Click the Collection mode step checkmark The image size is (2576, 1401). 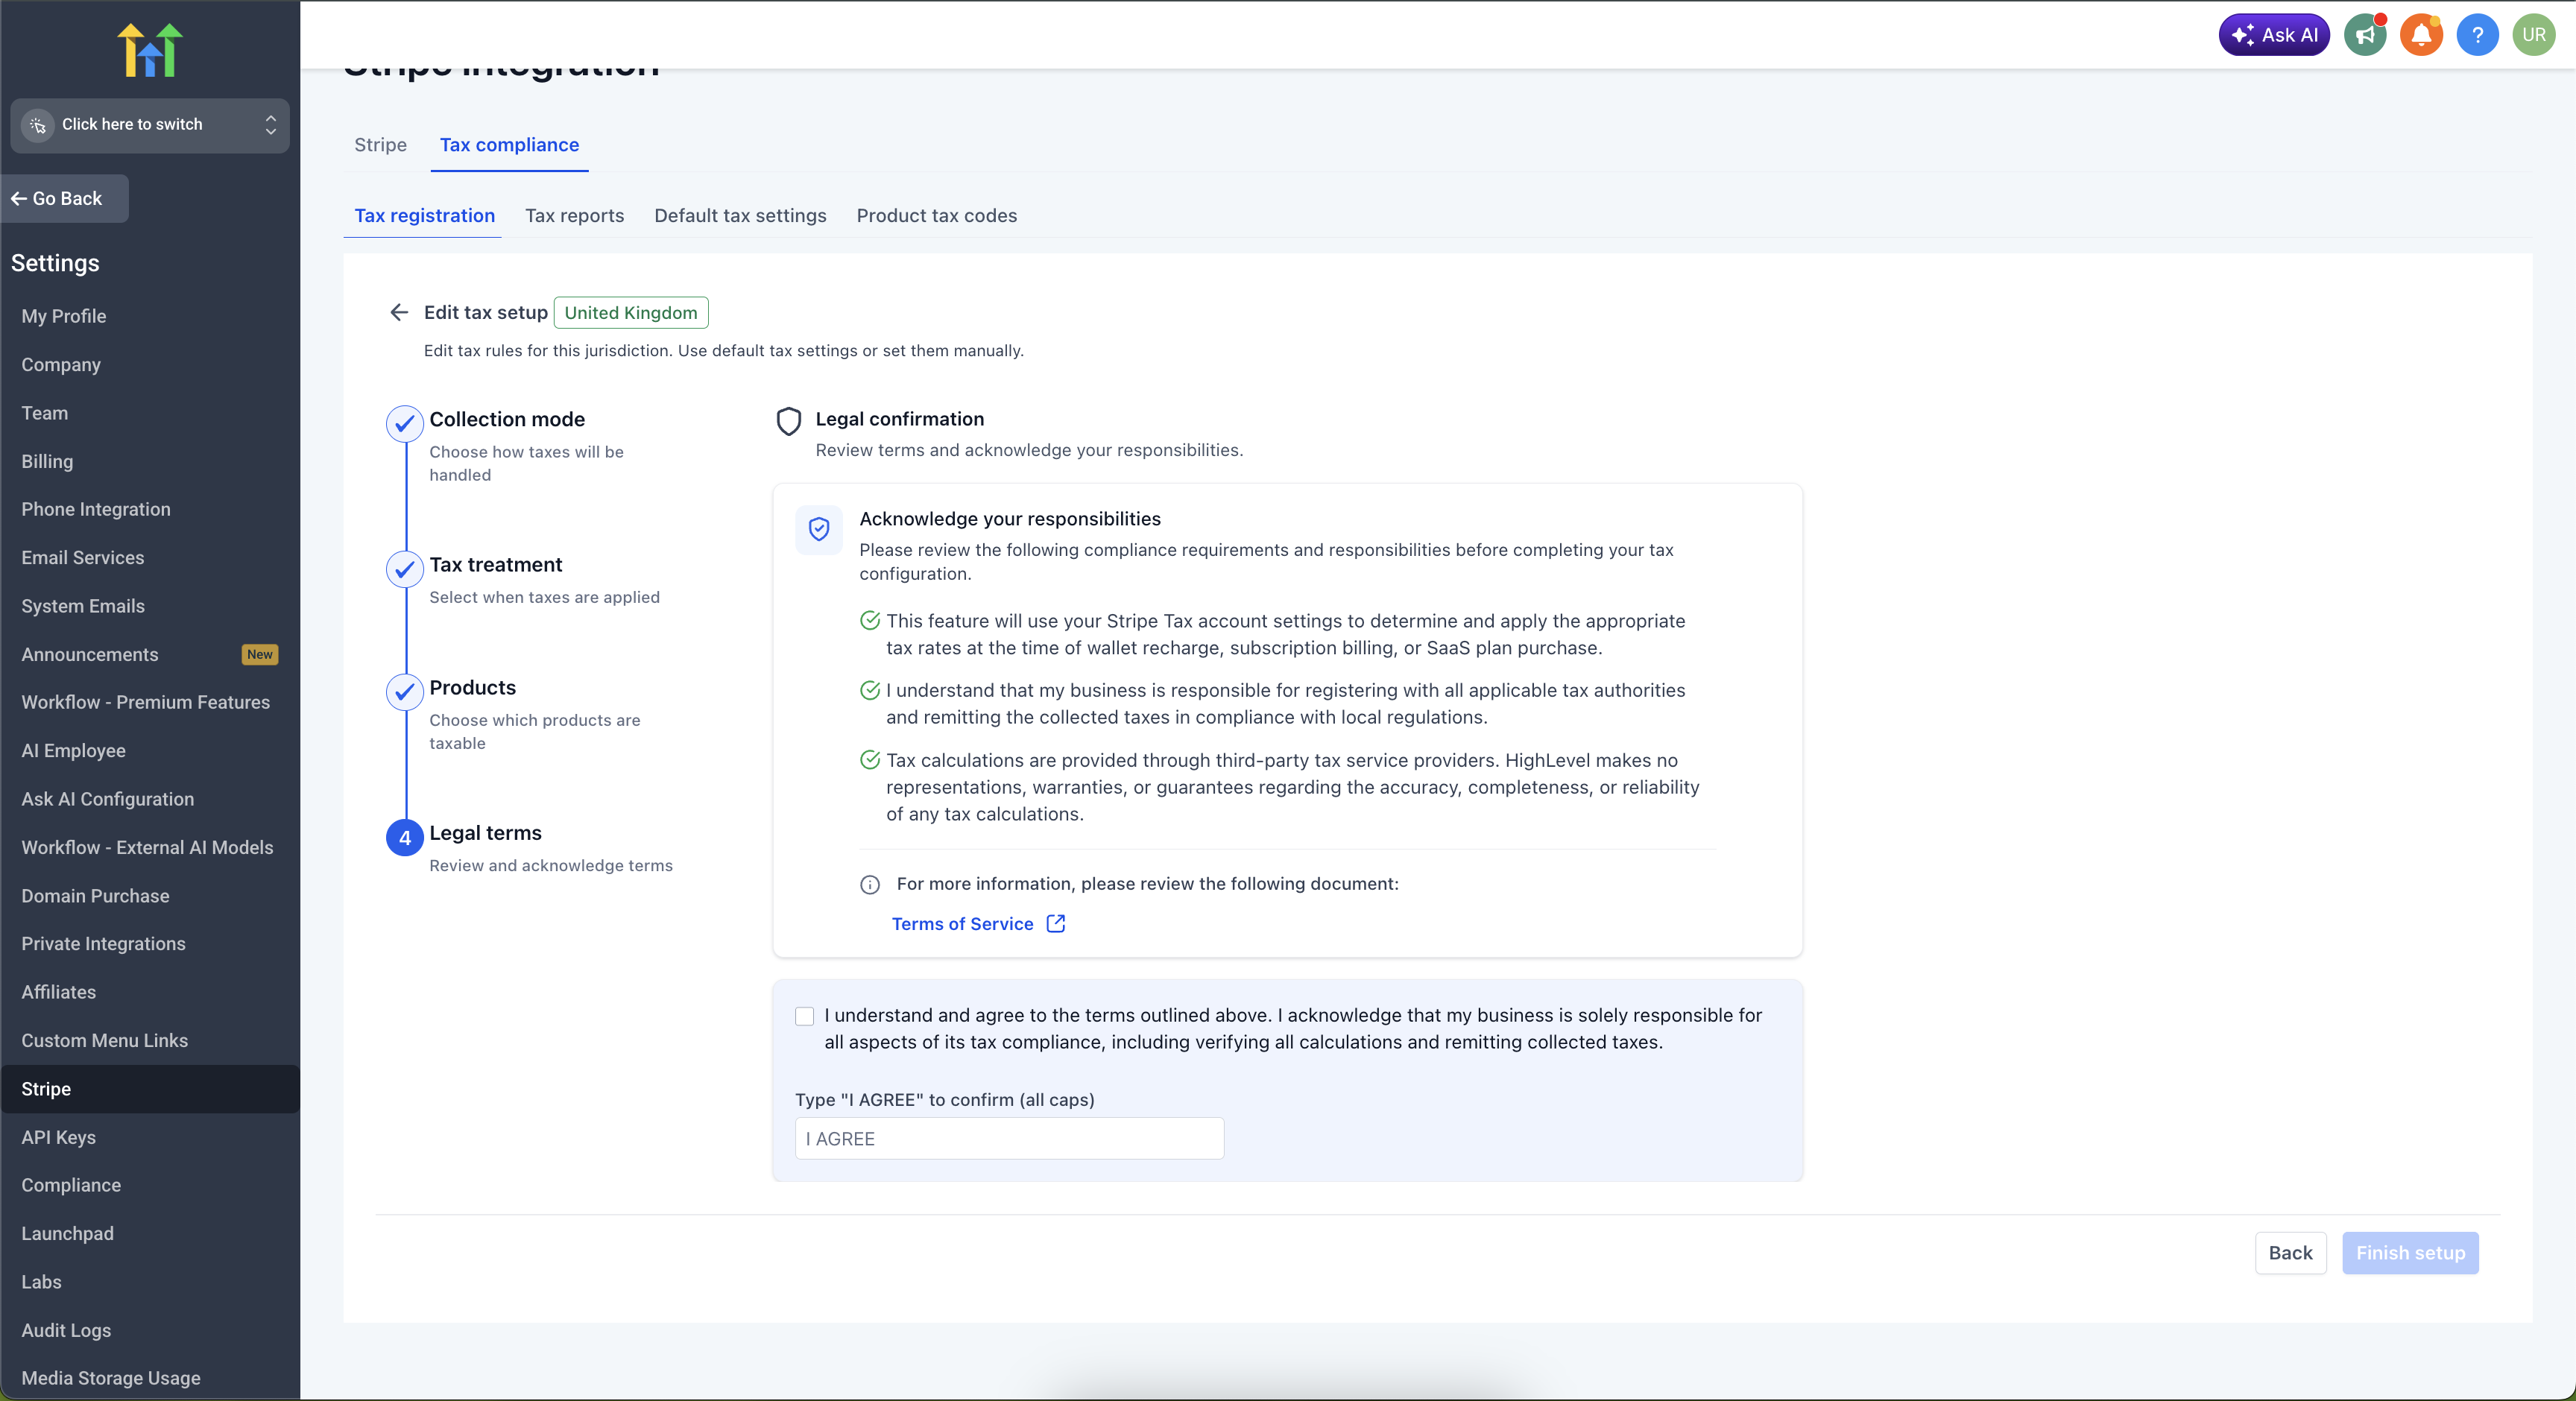(x=405, y=424)
